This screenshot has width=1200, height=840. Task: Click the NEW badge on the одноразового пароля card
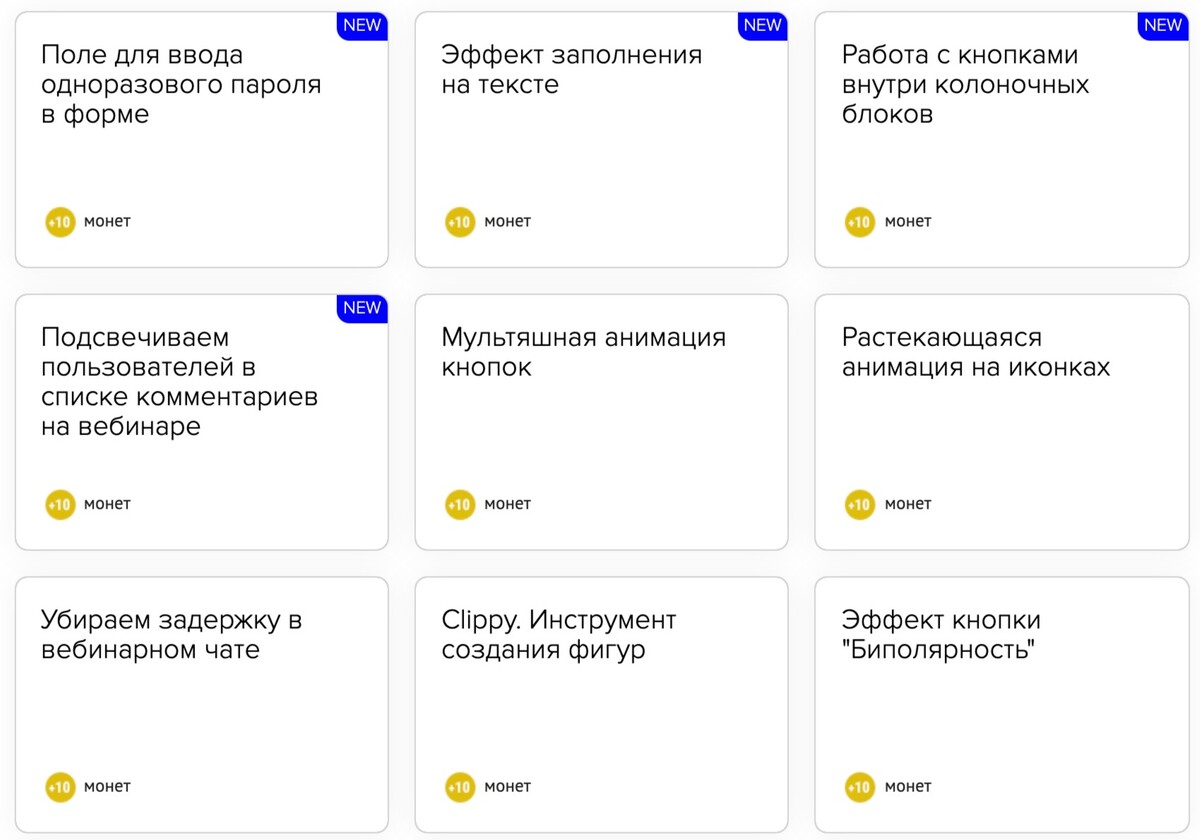[x=362, y=26]
